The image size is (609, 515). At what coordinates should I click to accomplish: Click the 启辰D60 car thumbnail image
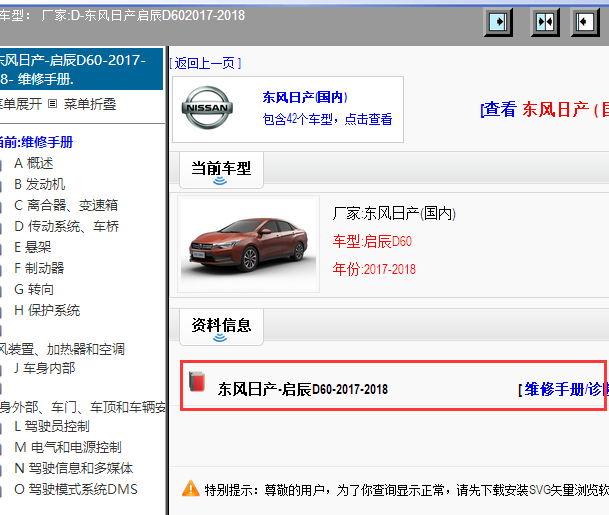coord(249,244)
